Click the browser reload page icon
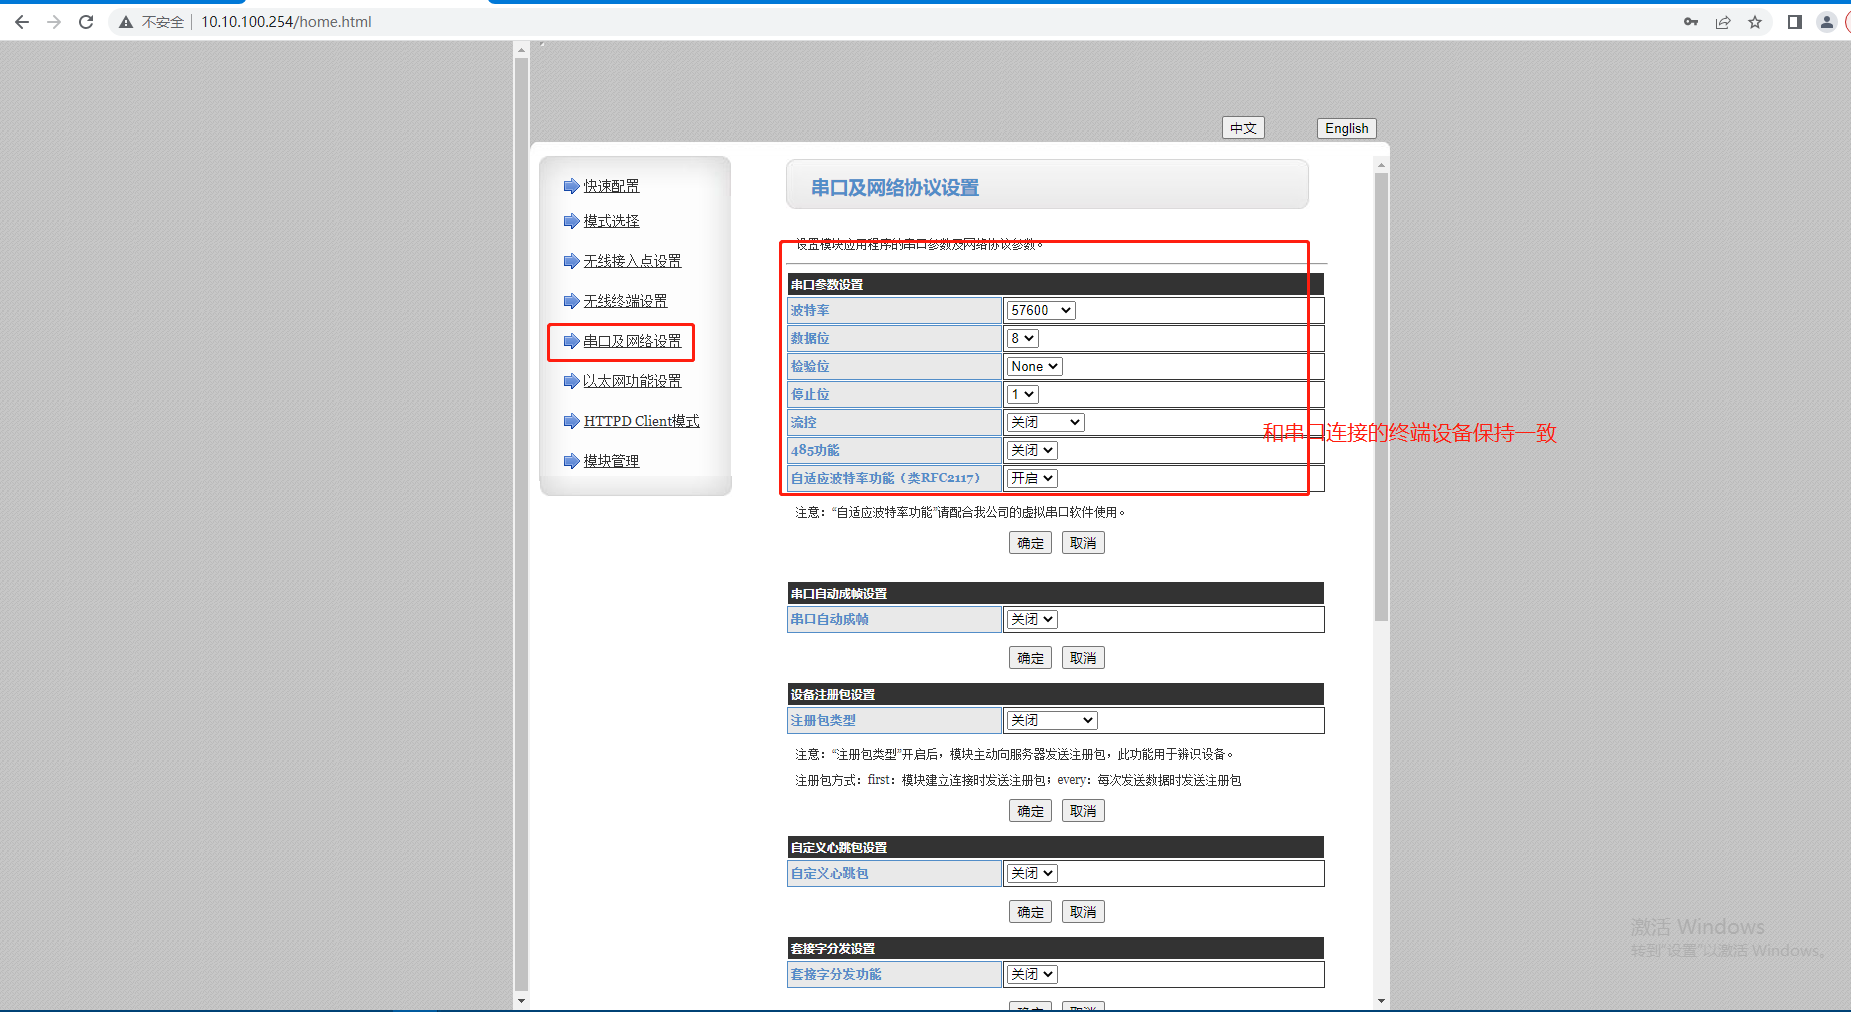Image resolution: width=1851 pixels, height=1012 pixels. pos(86,22)
